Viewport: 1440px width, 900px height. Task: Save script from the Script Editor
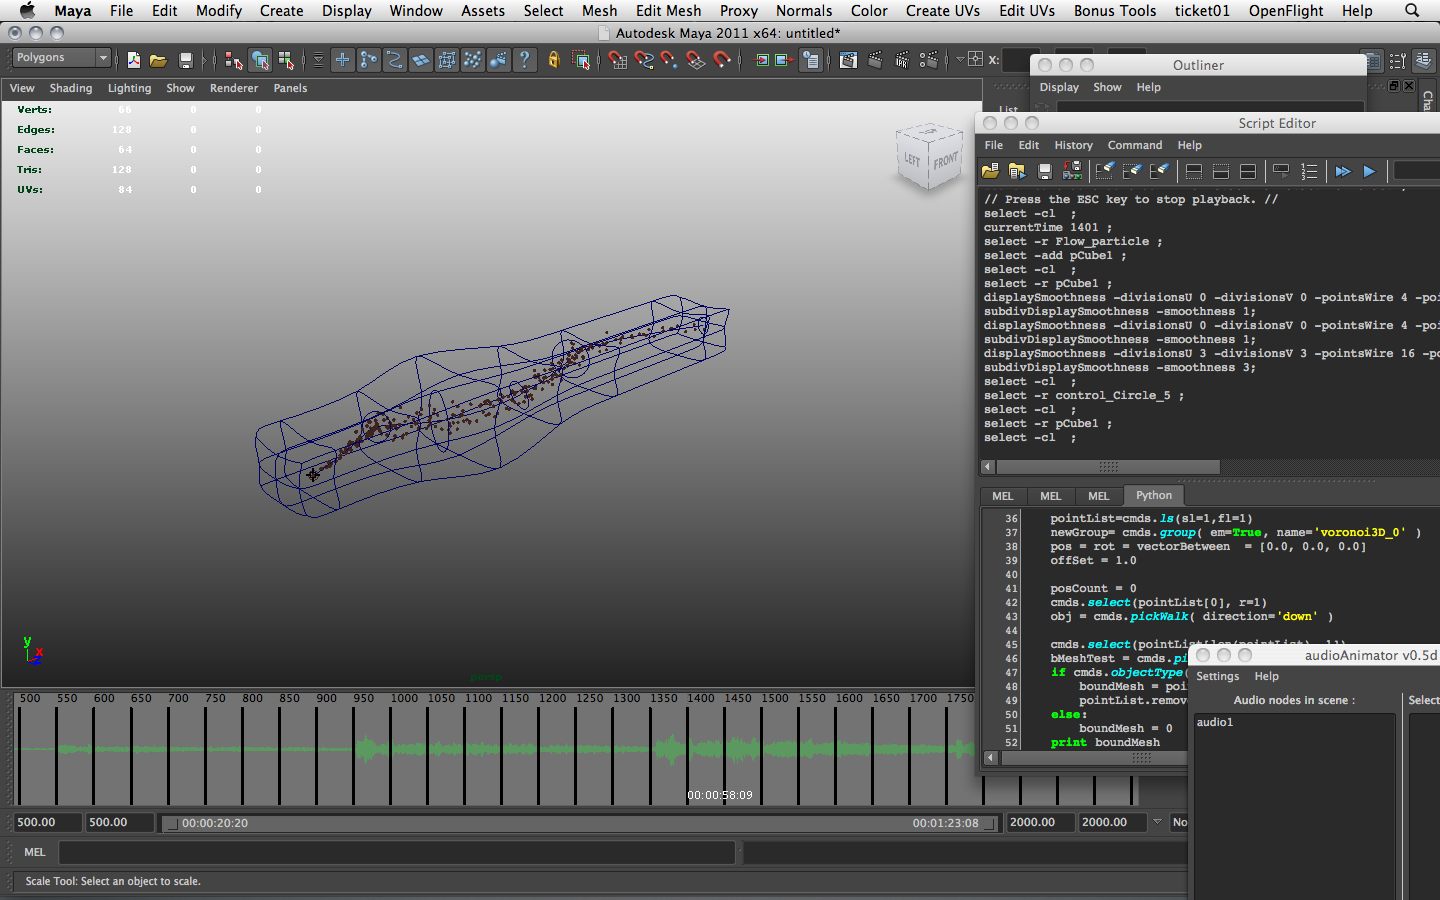pos(1044,171)
